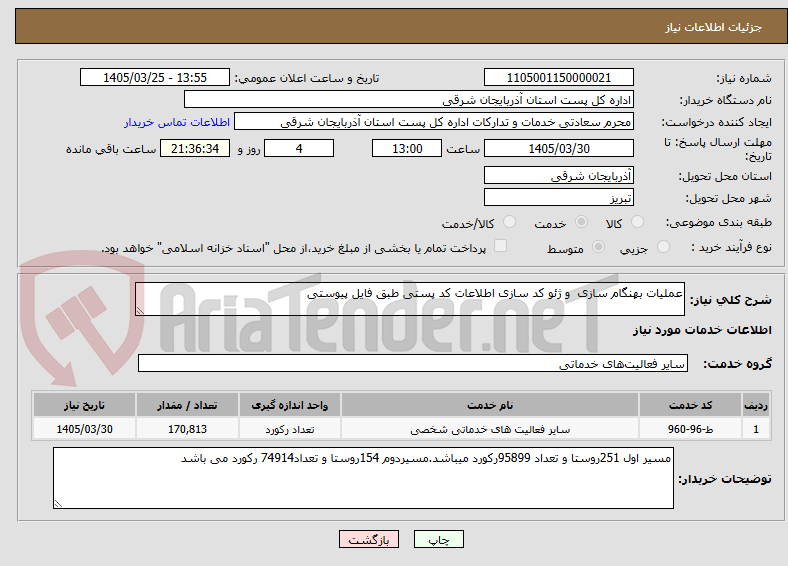The image size is (788, 566).
Task: Toggle the اسناد خزانه اسلامی payment checkbox
Action: [500, 245]
